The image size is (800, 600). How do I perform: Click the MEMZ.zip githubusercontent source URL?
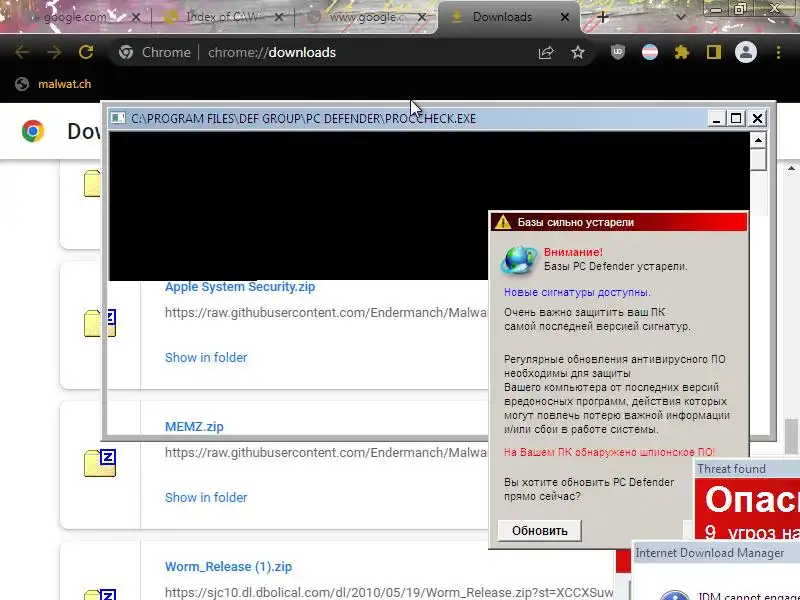326,453
